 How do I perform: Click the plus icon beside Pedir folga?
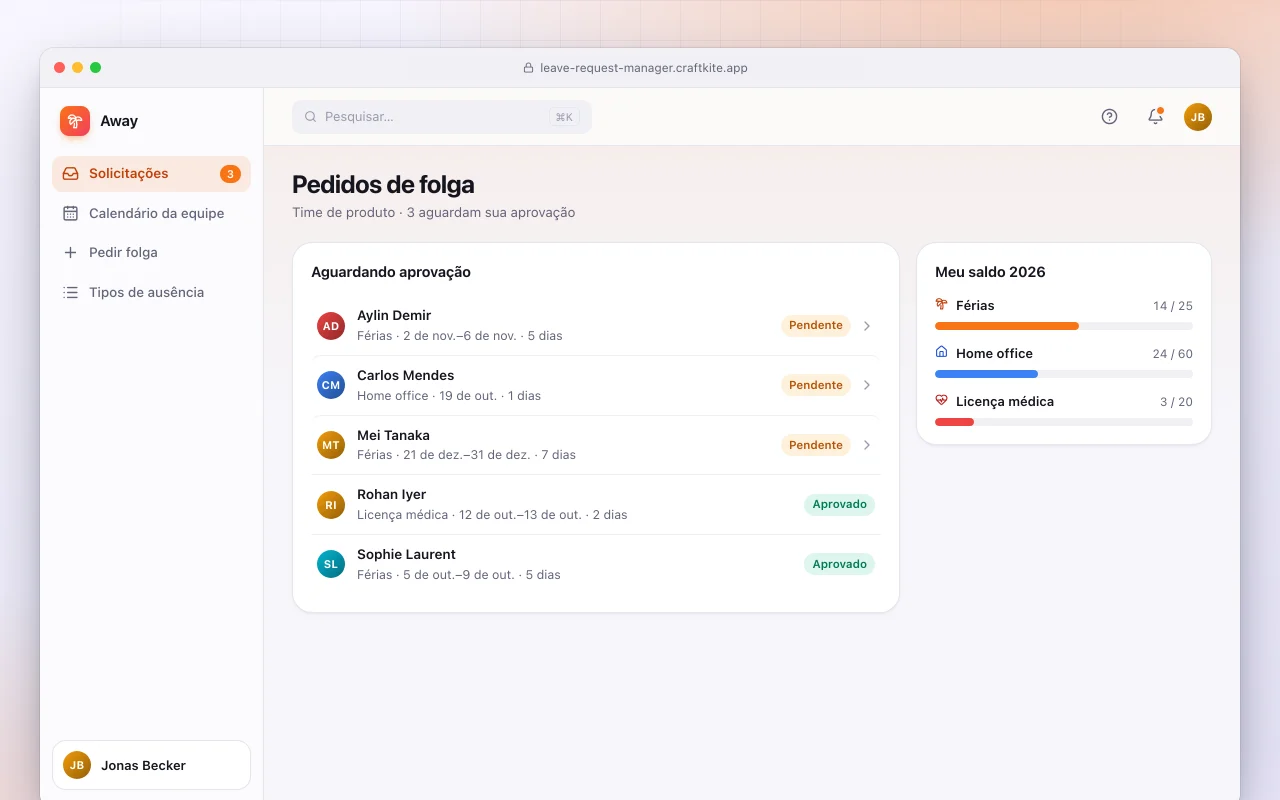[x=70, y=253]
